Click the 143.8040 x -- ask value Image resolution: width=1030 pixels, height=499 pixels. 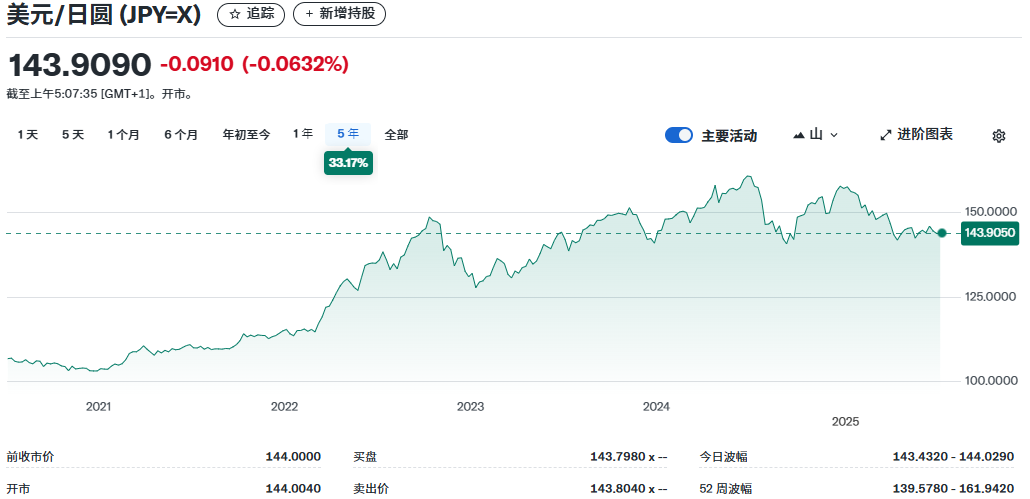click(x=629, y=489)
